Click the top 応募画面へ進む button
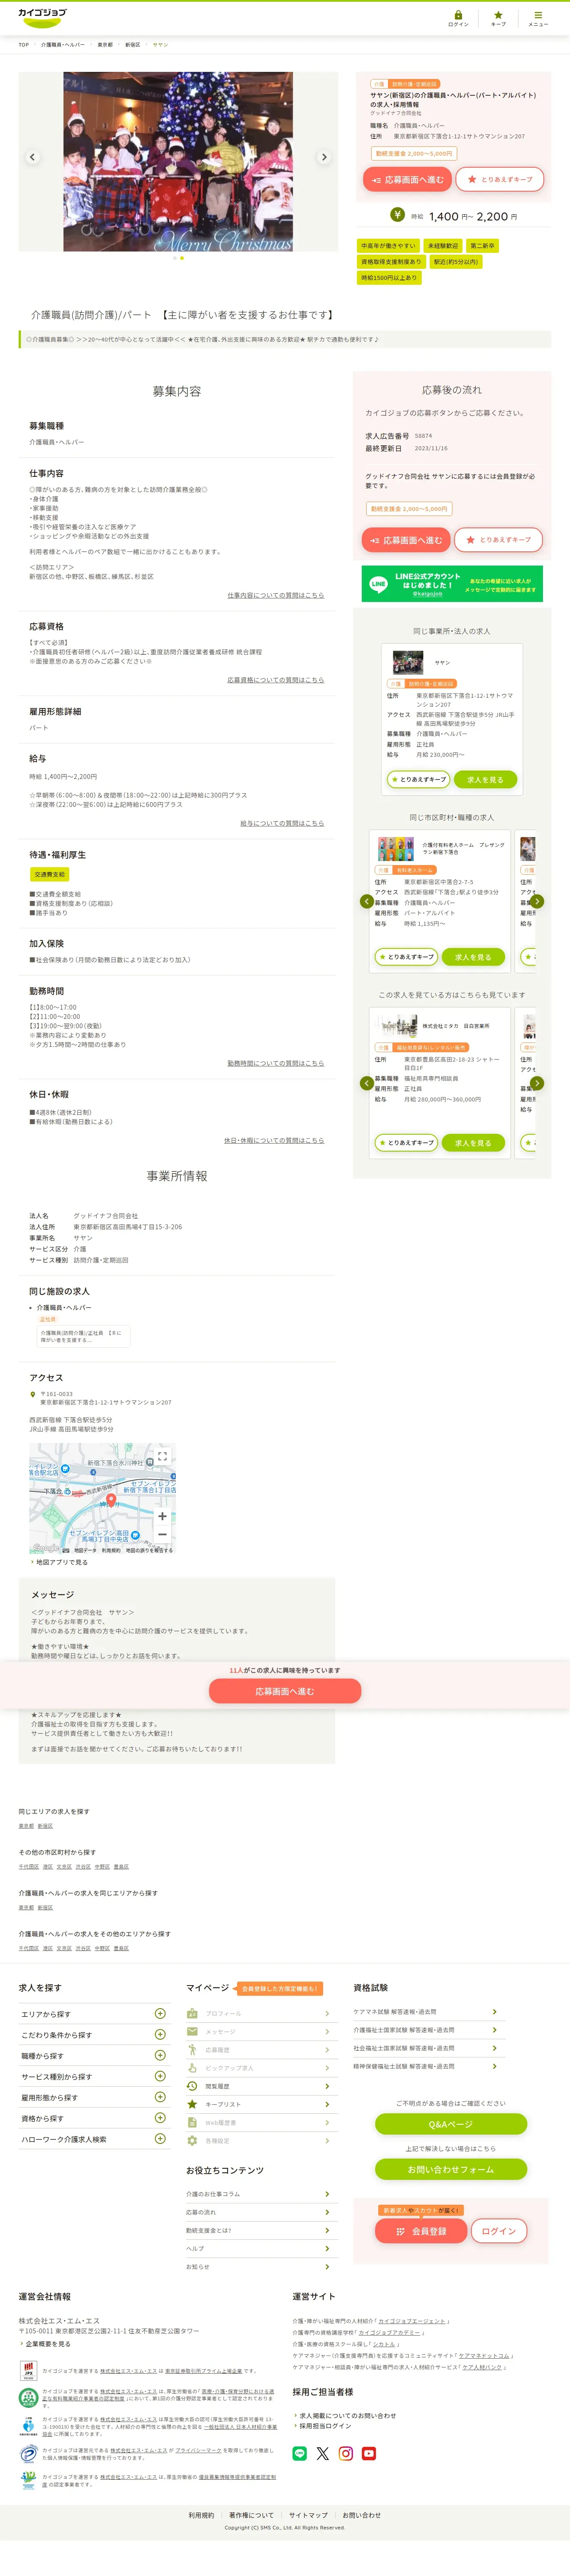Viewport: 570px width, 2576px height. (x=407, y=180)
